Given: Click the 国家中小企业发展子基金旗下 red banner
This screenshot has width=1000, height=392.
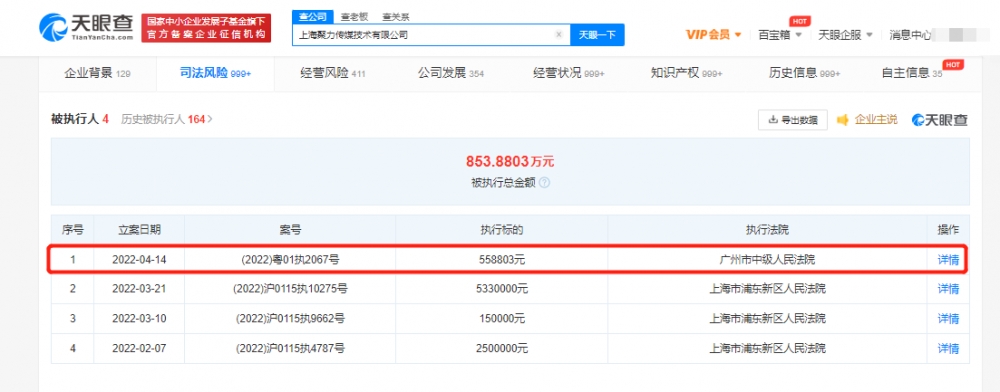Looking at the screenshot, I should pyautogui.click(x=205, y=28).
